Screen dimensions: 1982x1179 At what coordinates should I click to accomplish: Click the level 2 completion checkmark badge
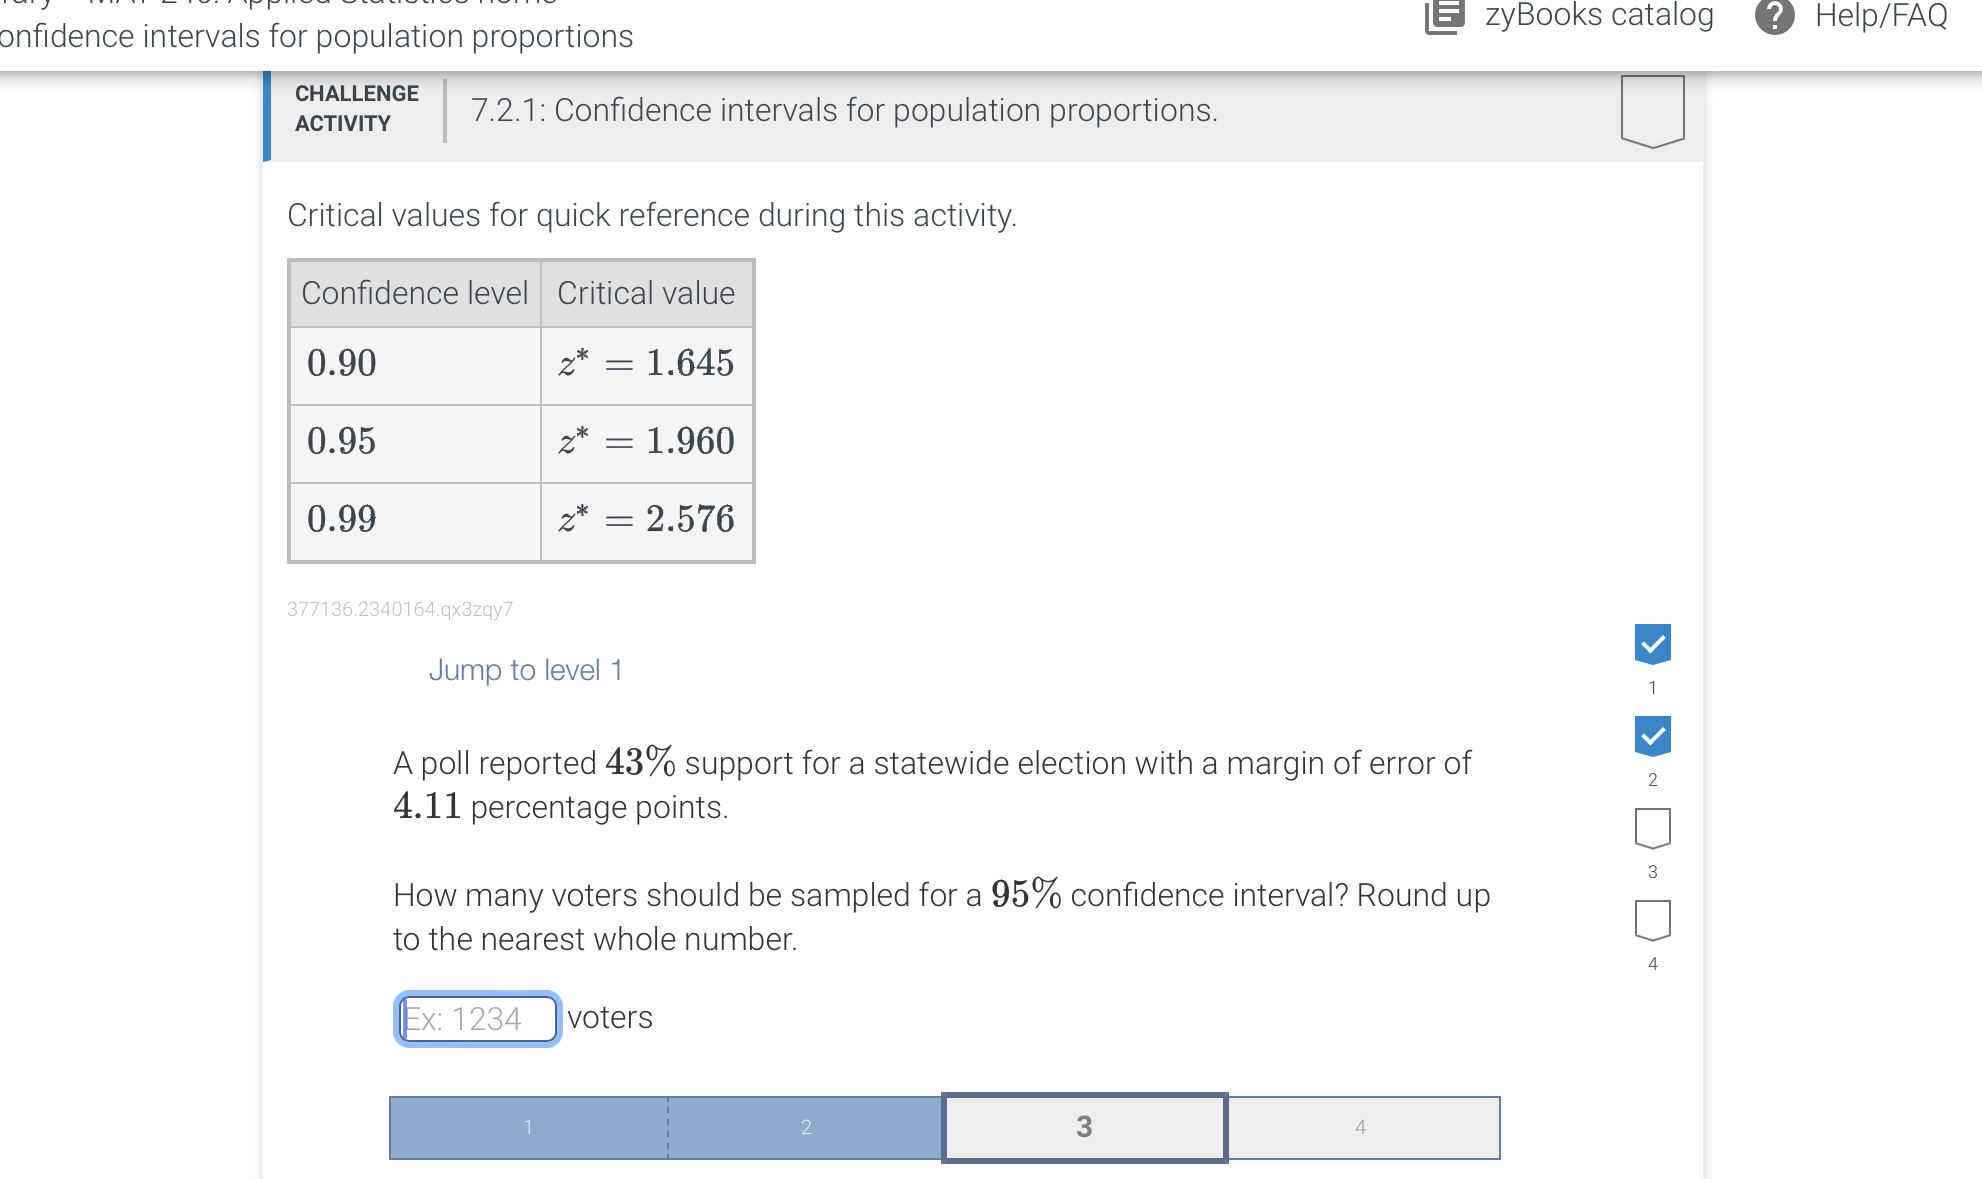tap(1652, 737)
